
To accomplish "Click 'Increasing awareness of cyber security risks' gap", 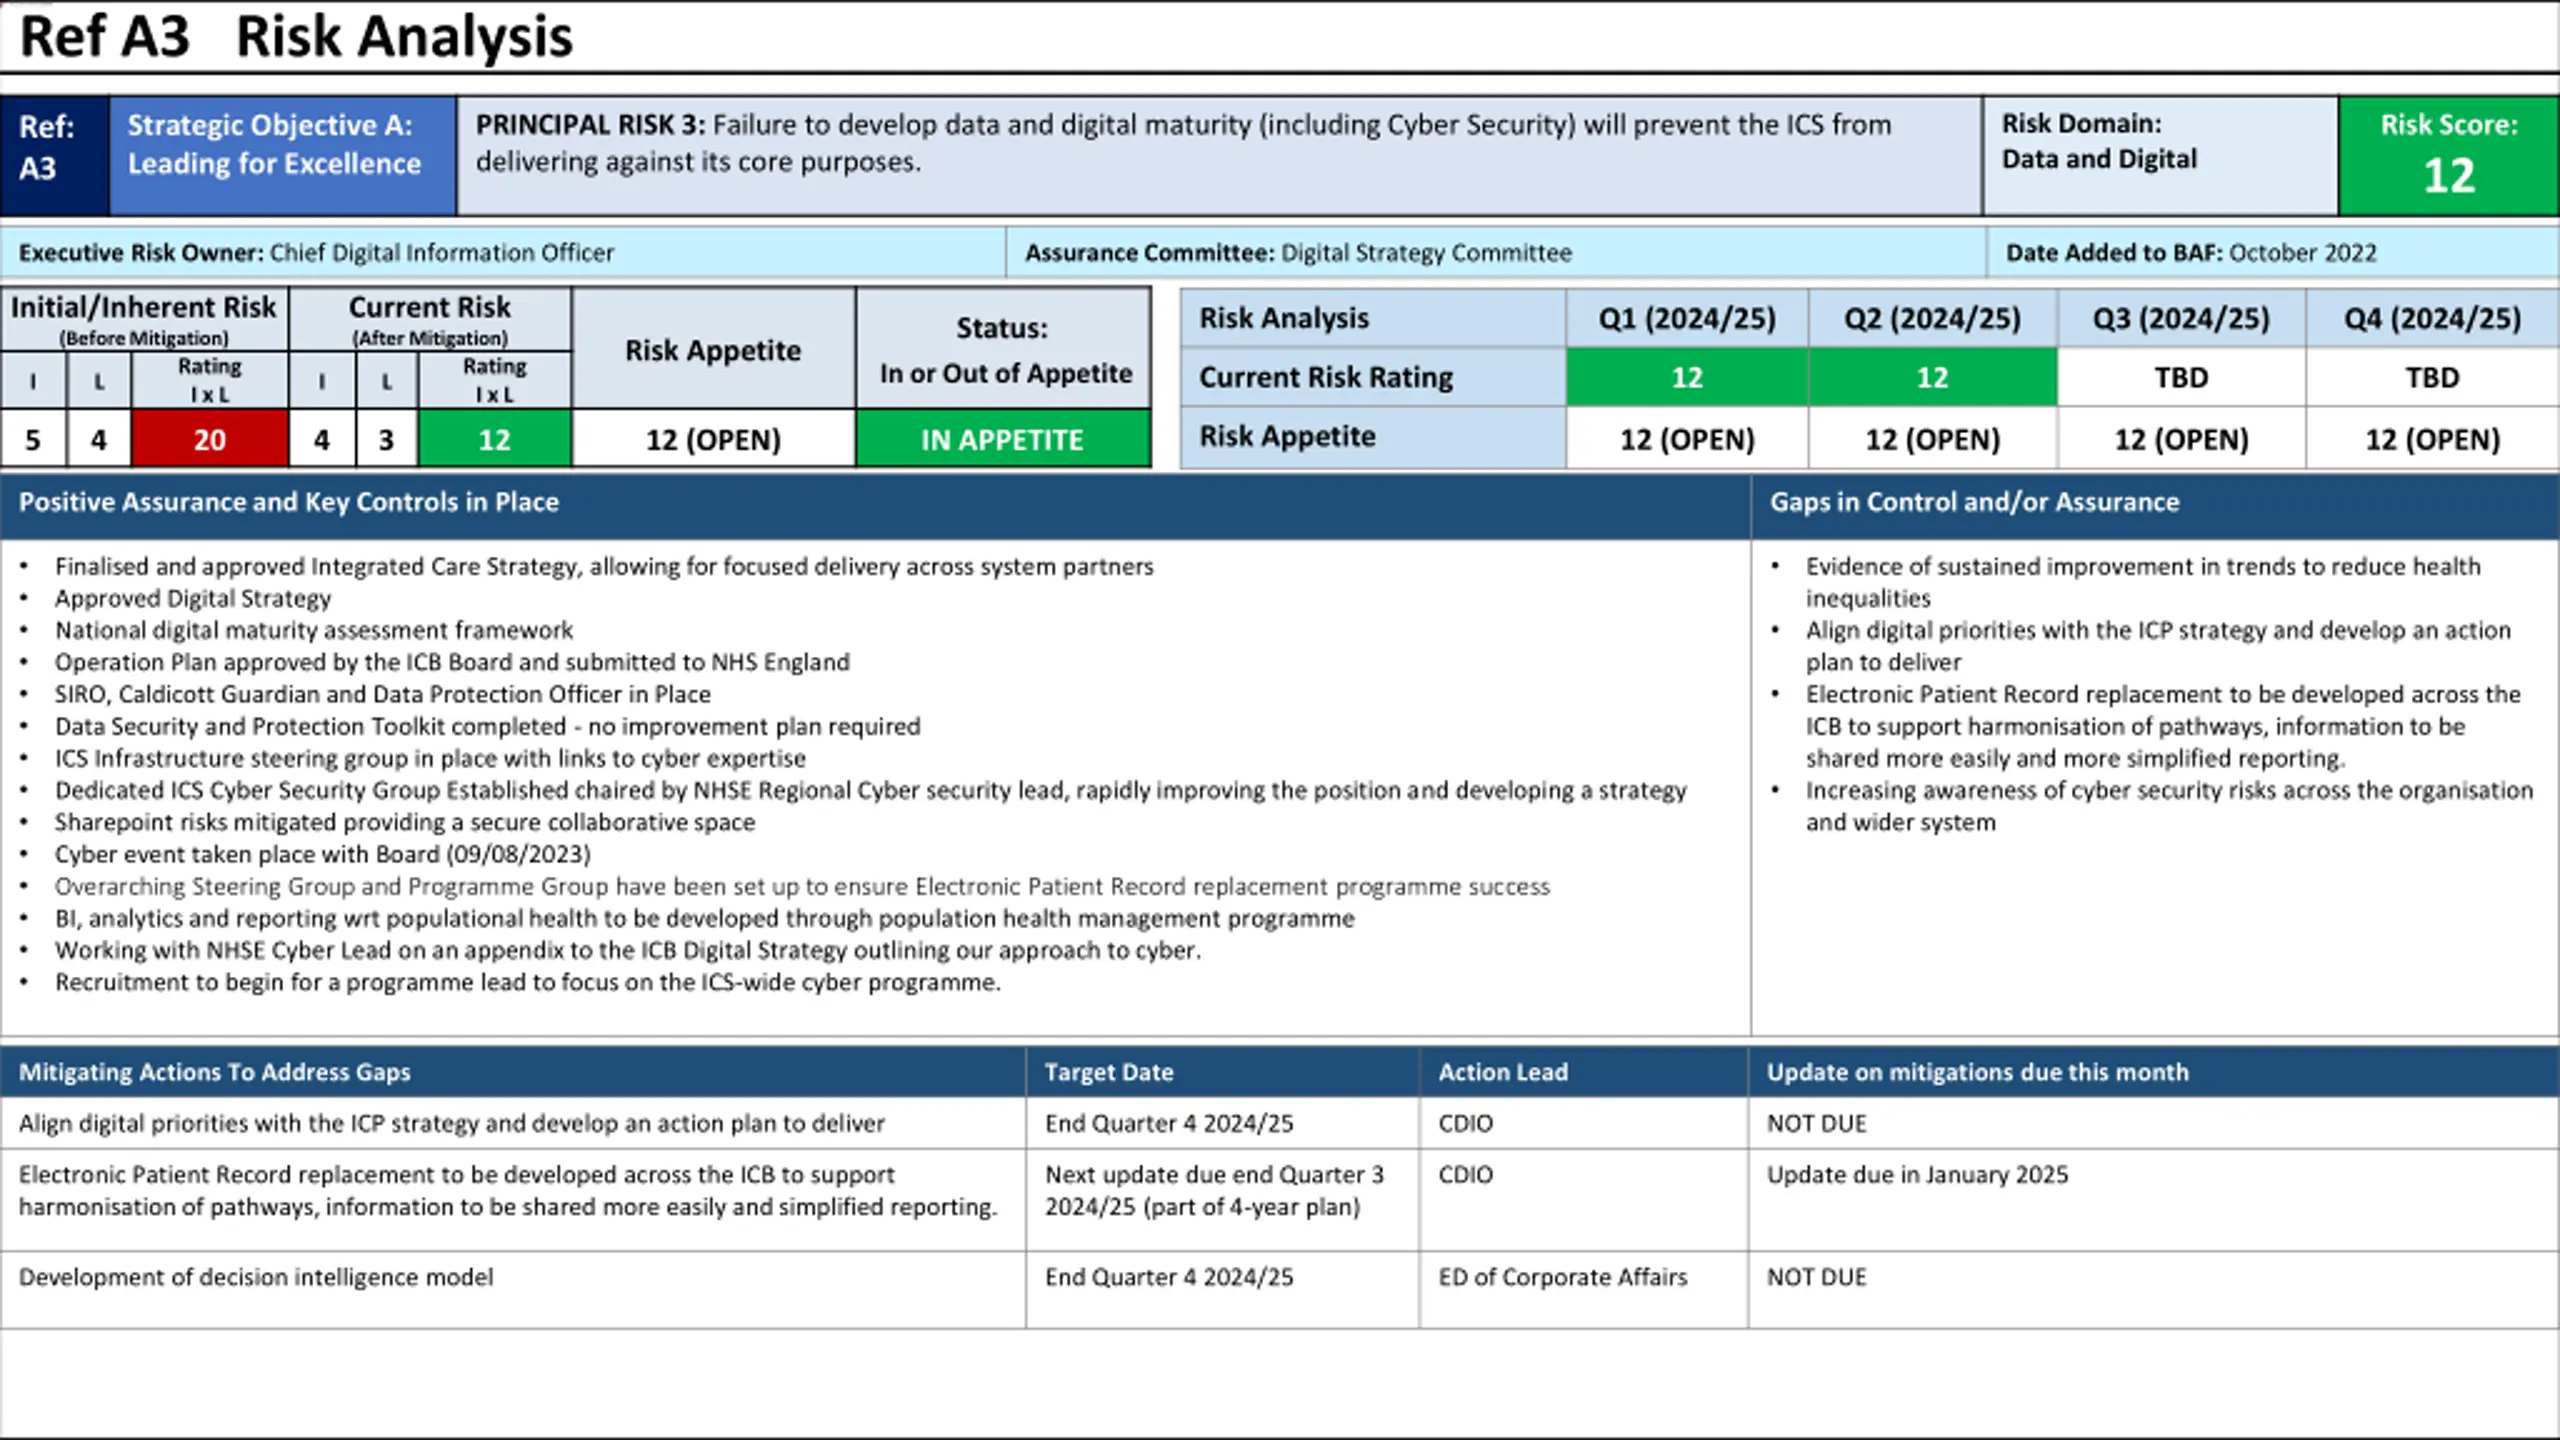I will [x=2169, y=806].
